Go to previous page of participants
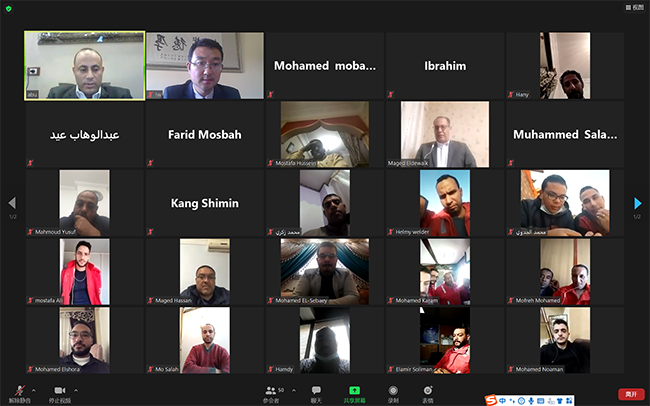 click(x=12, y=203)
